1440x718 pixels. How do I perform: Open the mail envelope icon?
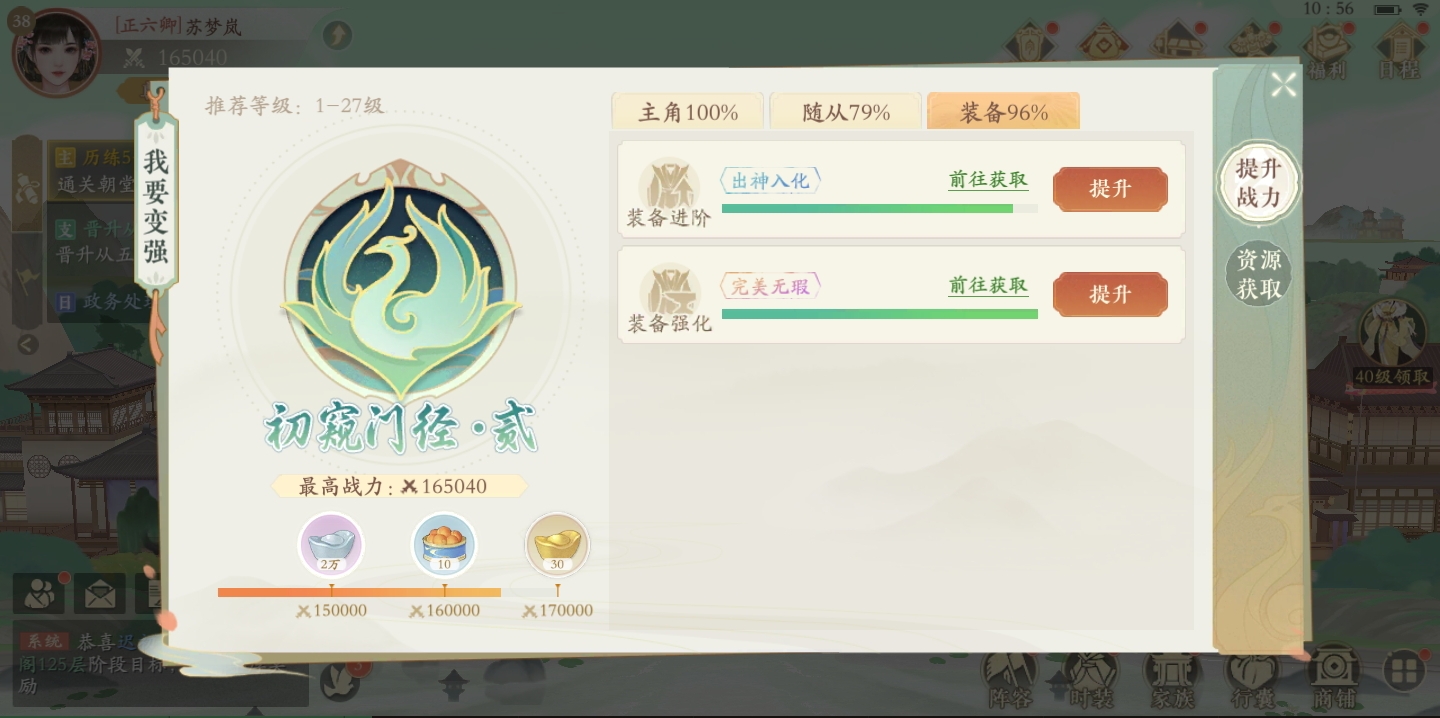(99, 594)
